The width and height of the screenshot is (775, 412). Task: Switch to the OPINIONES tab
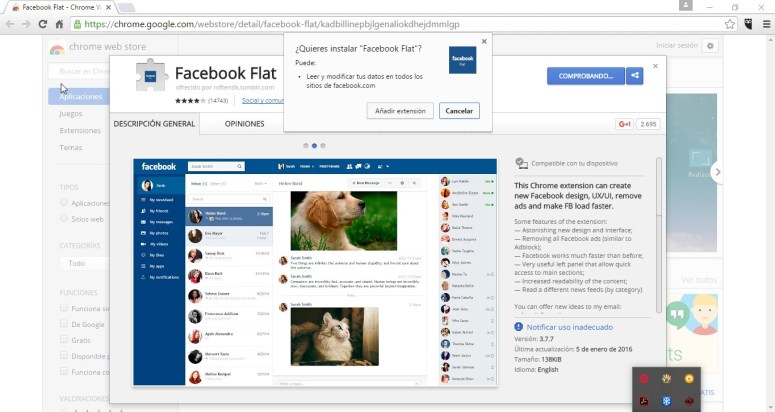click(244, 124)
